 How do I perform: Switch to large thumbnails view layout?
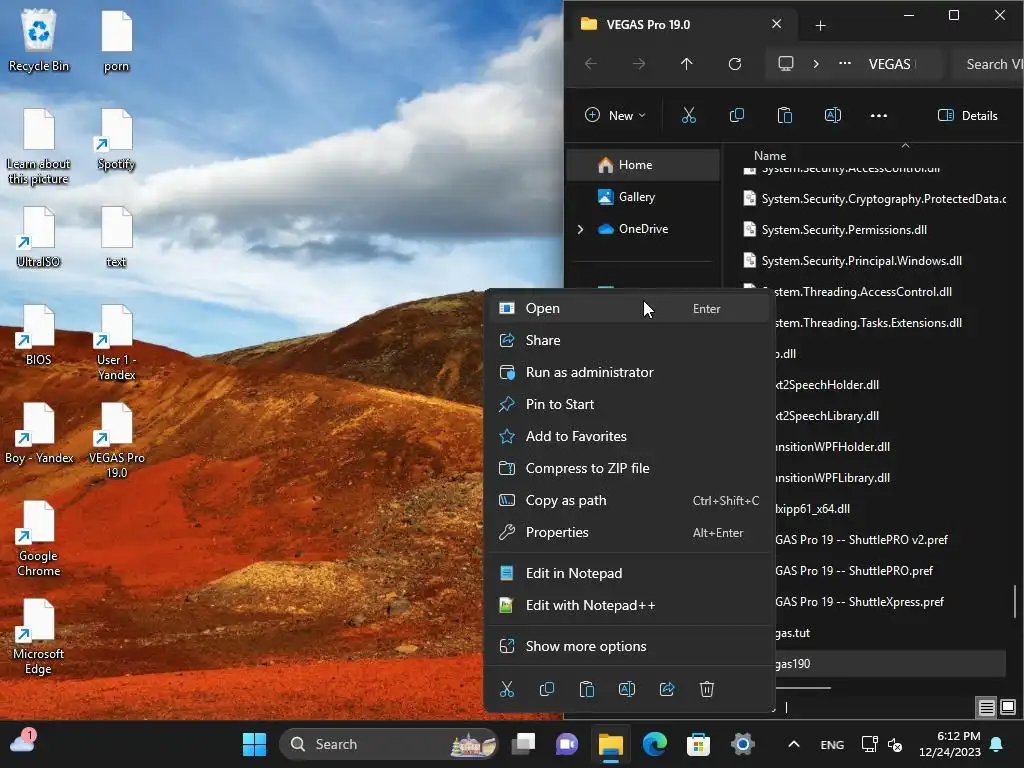click(1008, 707)
